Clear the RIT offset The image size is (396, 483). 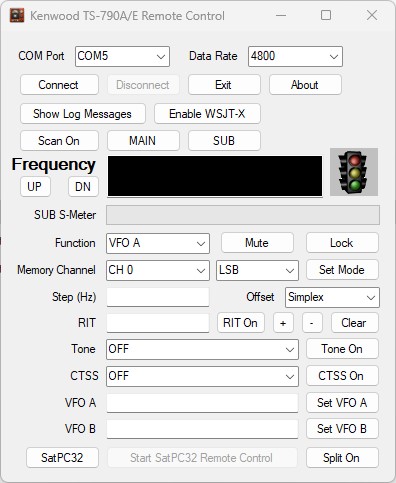click(x=355, y=323)
